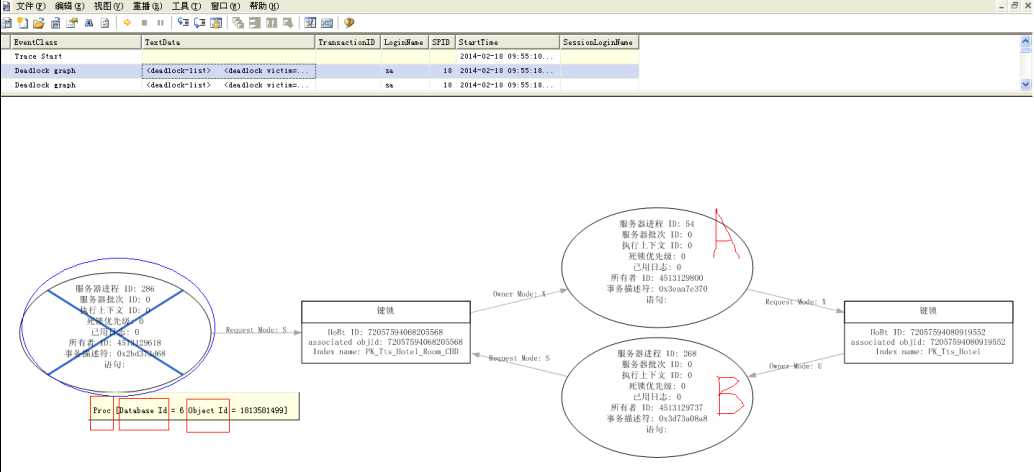Select the key lock box for PK_Tts_Hotel_Room_CHD
The height and width of the screenshot is (472, 1034).
tap(386, 332)
